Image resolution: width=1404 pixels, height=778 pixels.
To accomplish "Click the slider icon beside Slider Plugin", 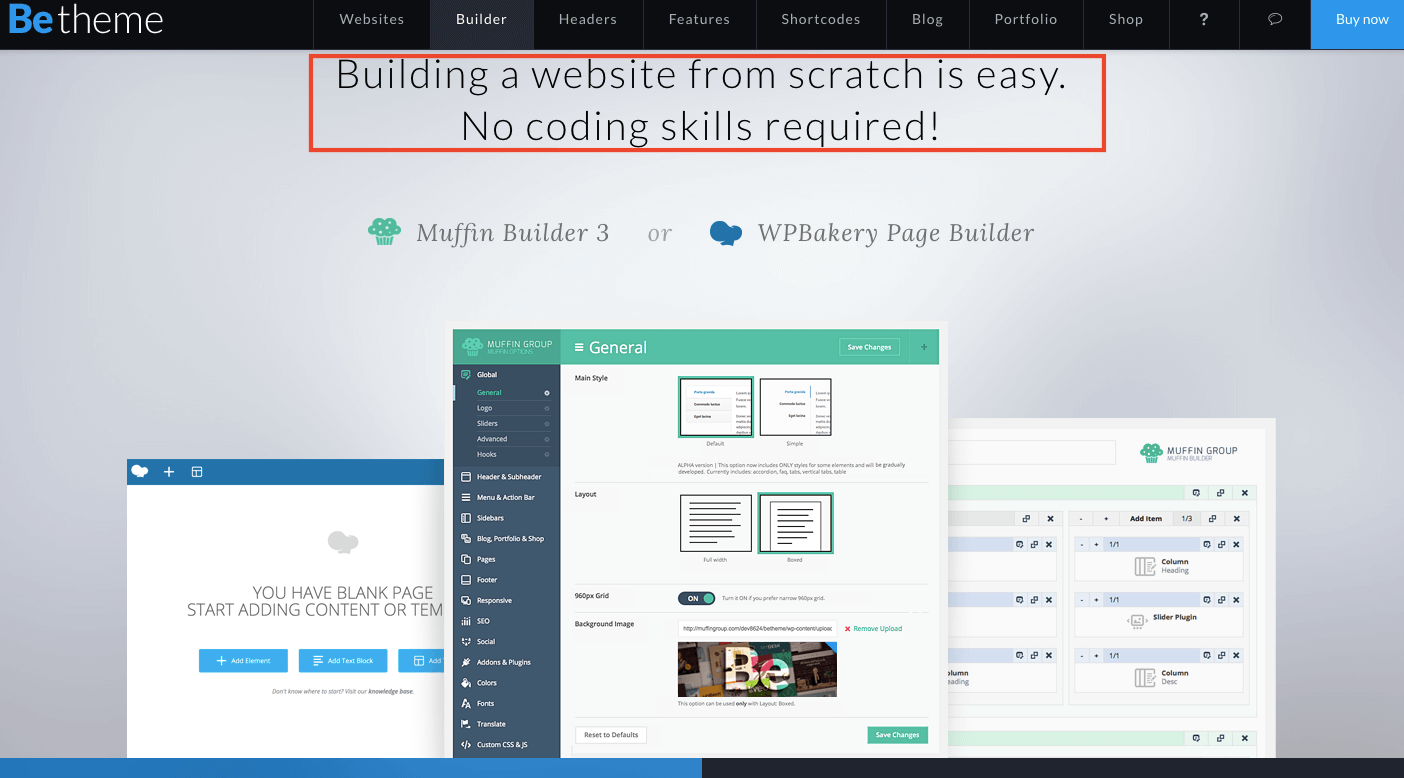I will coord(1136,621).
